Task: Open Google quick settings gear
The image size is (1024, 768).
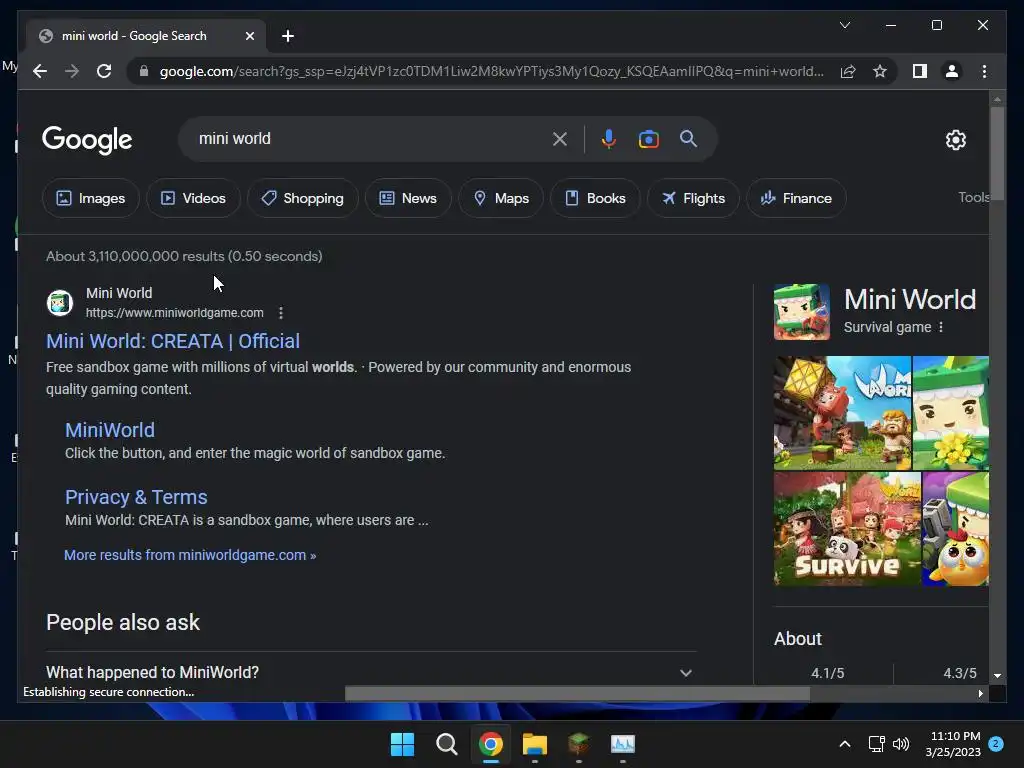Action: coord(955,139)
